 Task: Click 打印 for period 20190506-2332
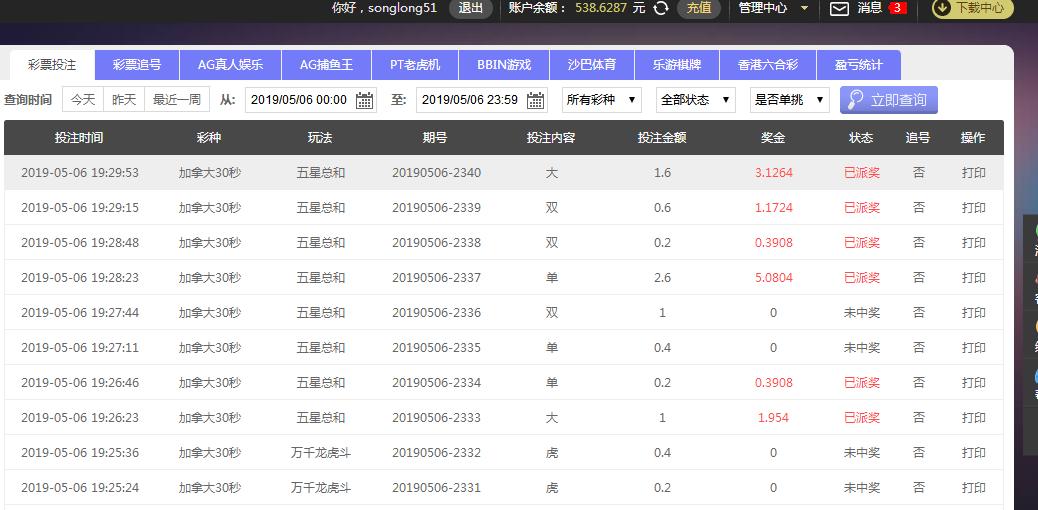(973, 453)
